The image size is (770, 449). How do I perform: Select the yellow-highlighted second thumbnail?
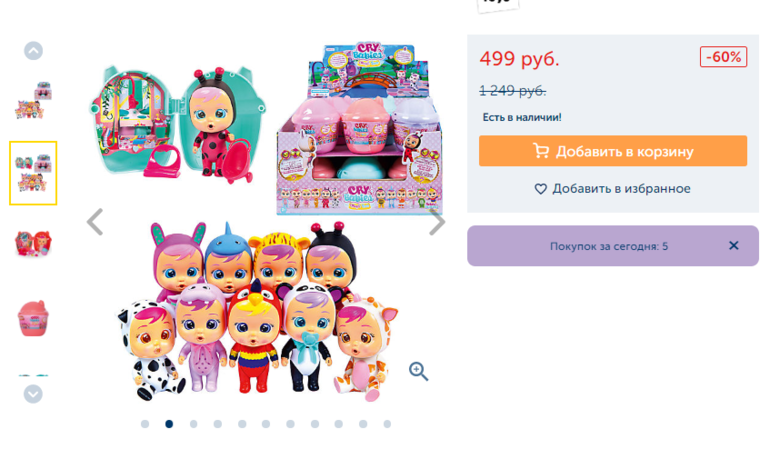(33, 173)
